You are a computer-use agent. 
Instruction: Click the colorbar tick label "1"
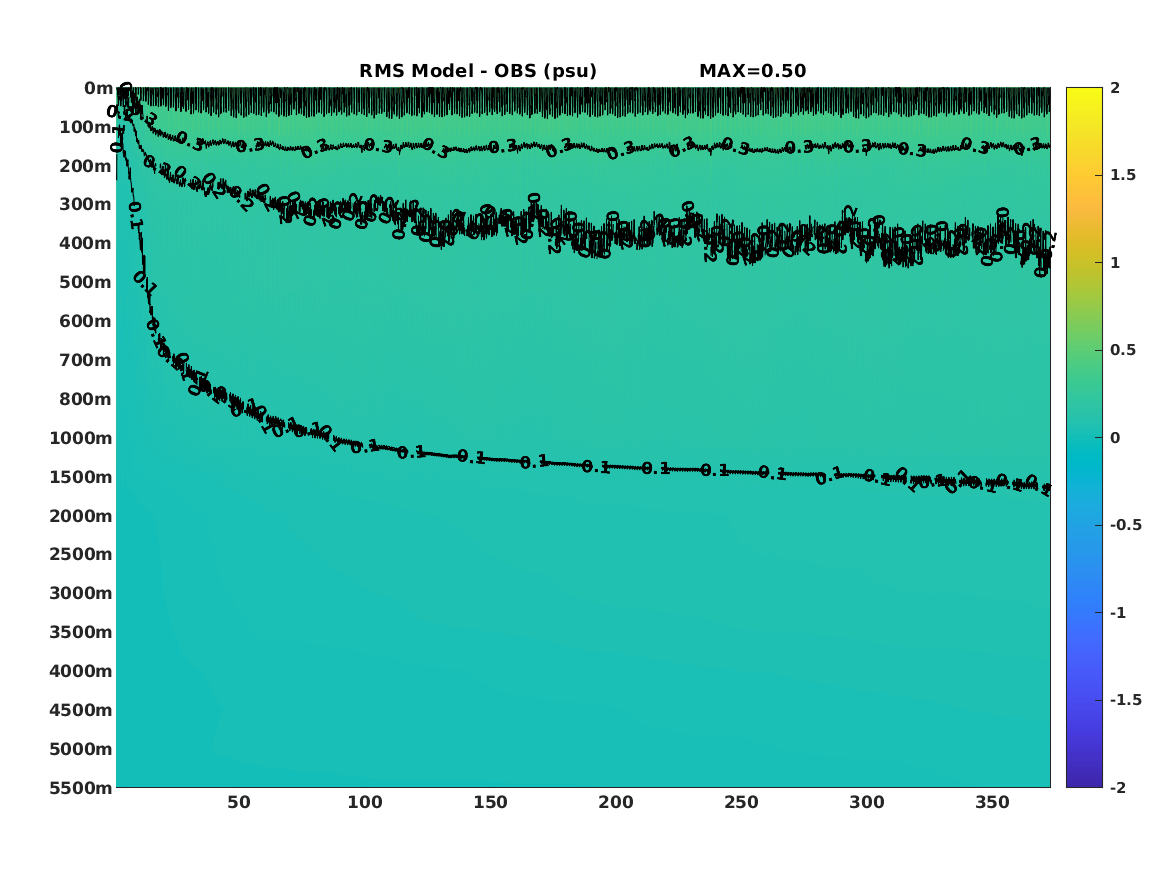(x=1115, y=263)
